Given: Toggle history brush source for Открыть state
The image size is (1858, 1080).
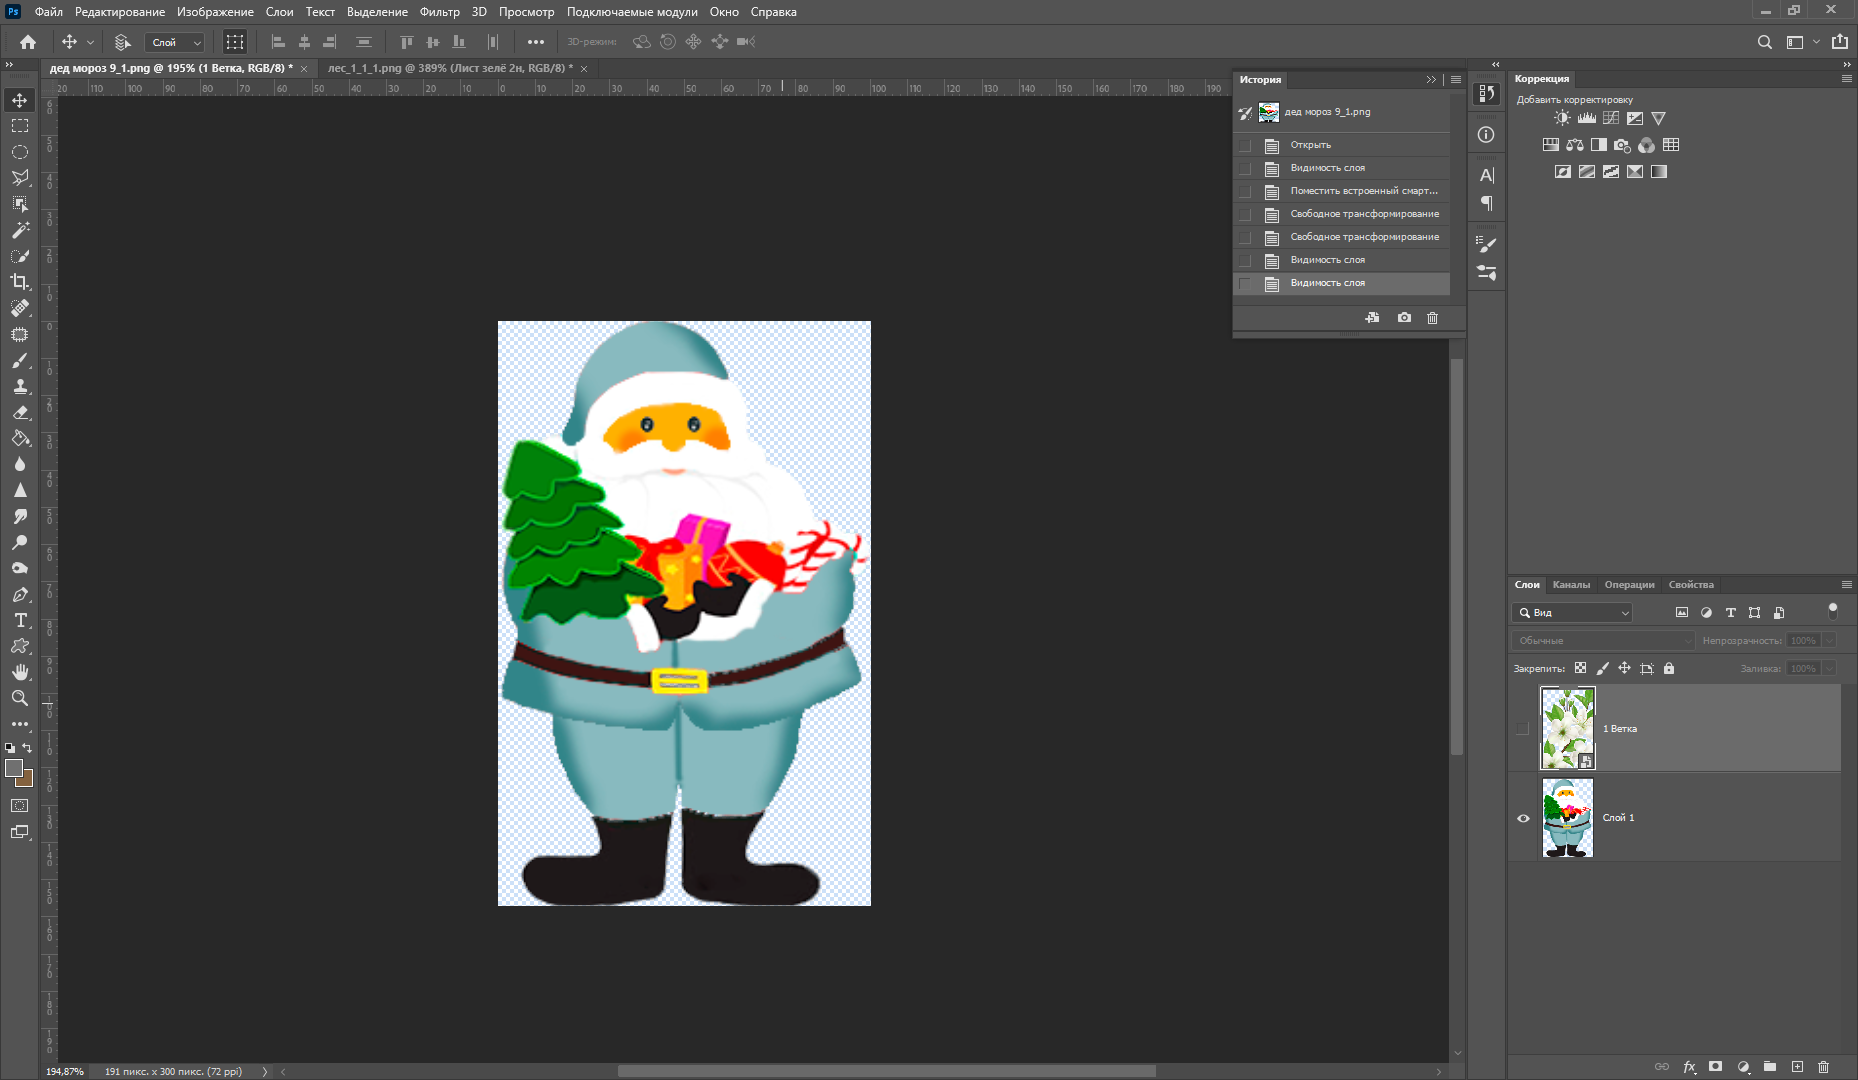Looking at the screenshot, I should pos(1245,145).
